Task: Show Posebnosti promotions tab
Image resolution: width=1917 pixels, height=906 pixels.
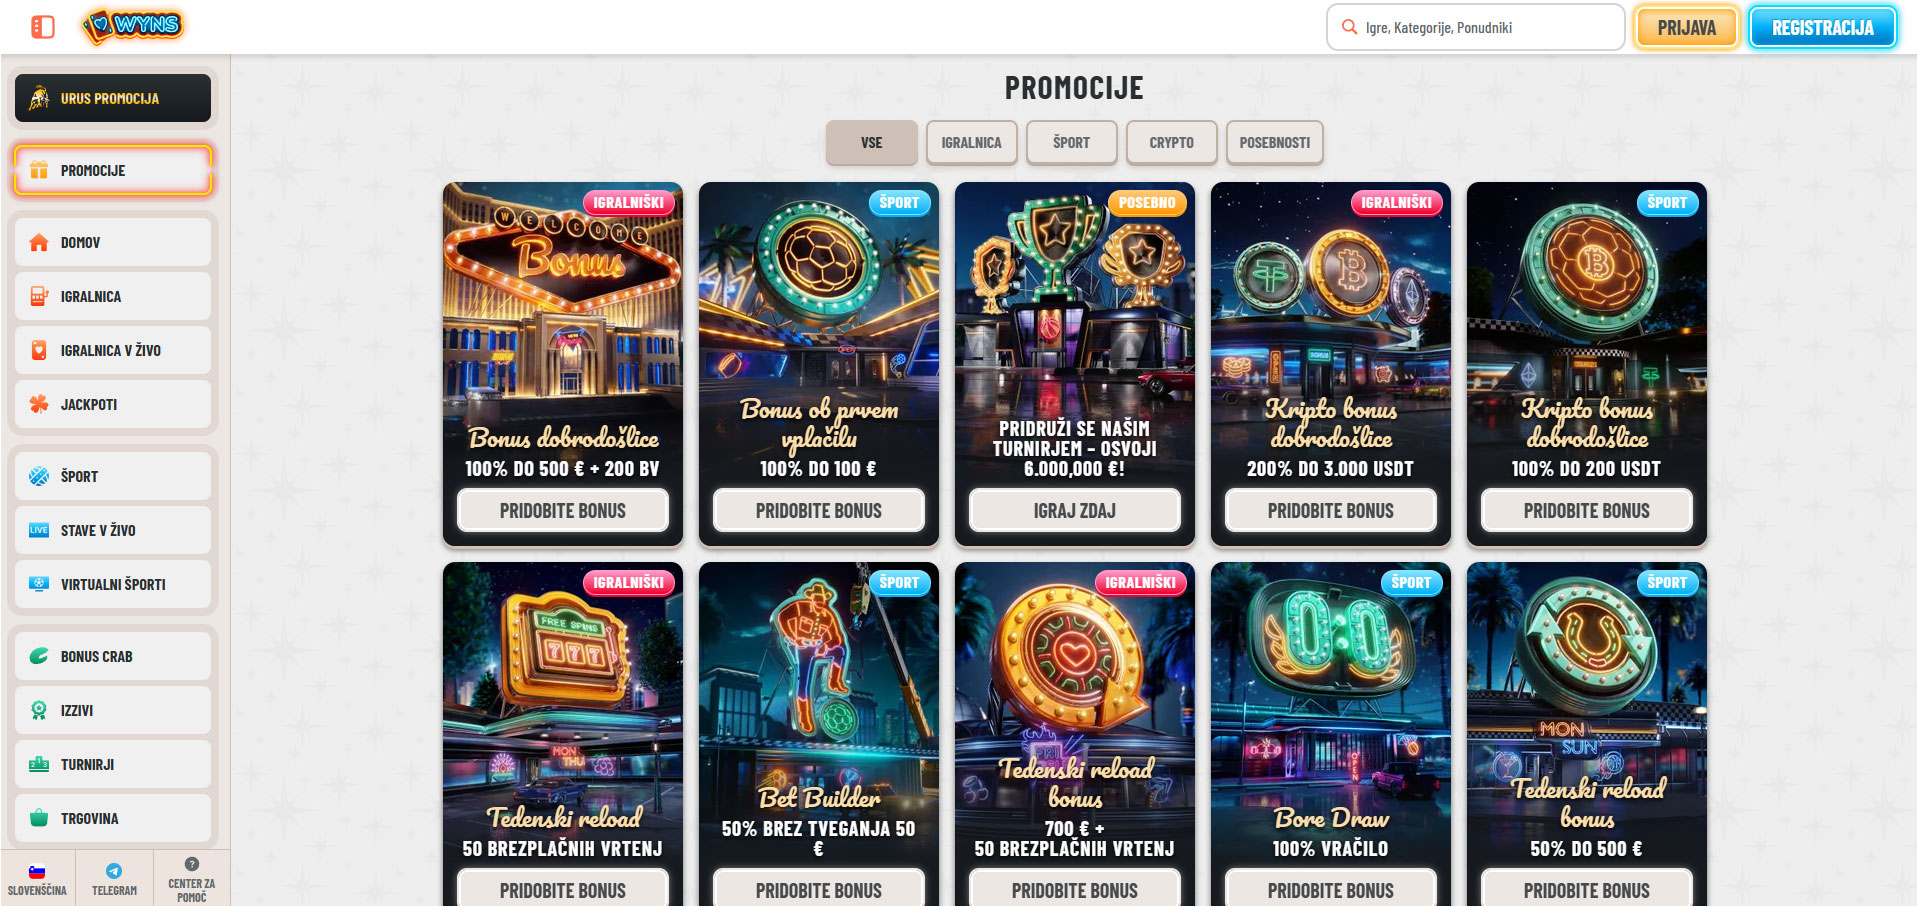Action: click(1274, 143)
